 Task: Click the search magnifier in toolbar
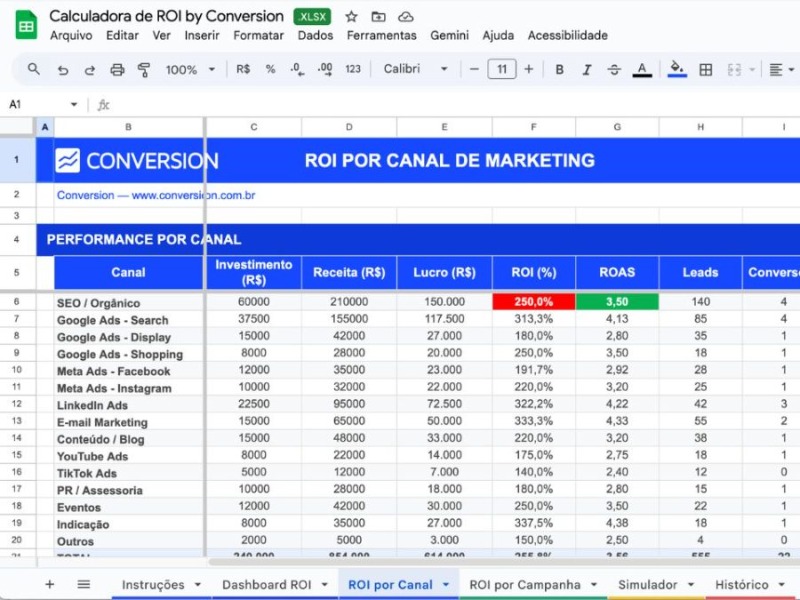[x=34, y=70]
